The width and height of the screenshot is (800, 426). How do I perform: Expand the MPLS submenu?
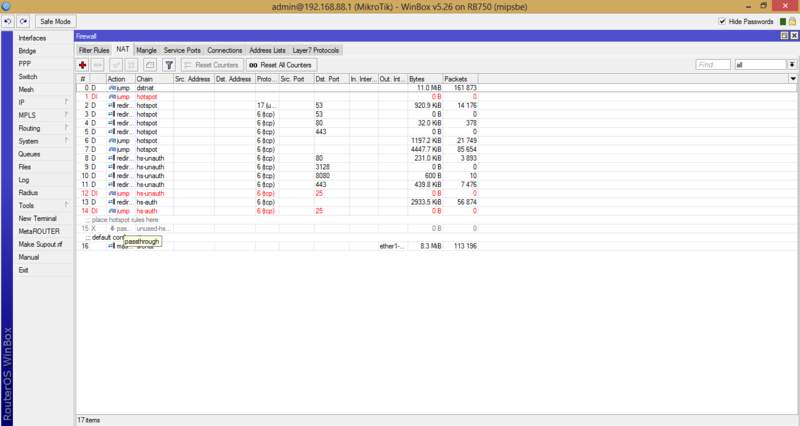(43, 115)
